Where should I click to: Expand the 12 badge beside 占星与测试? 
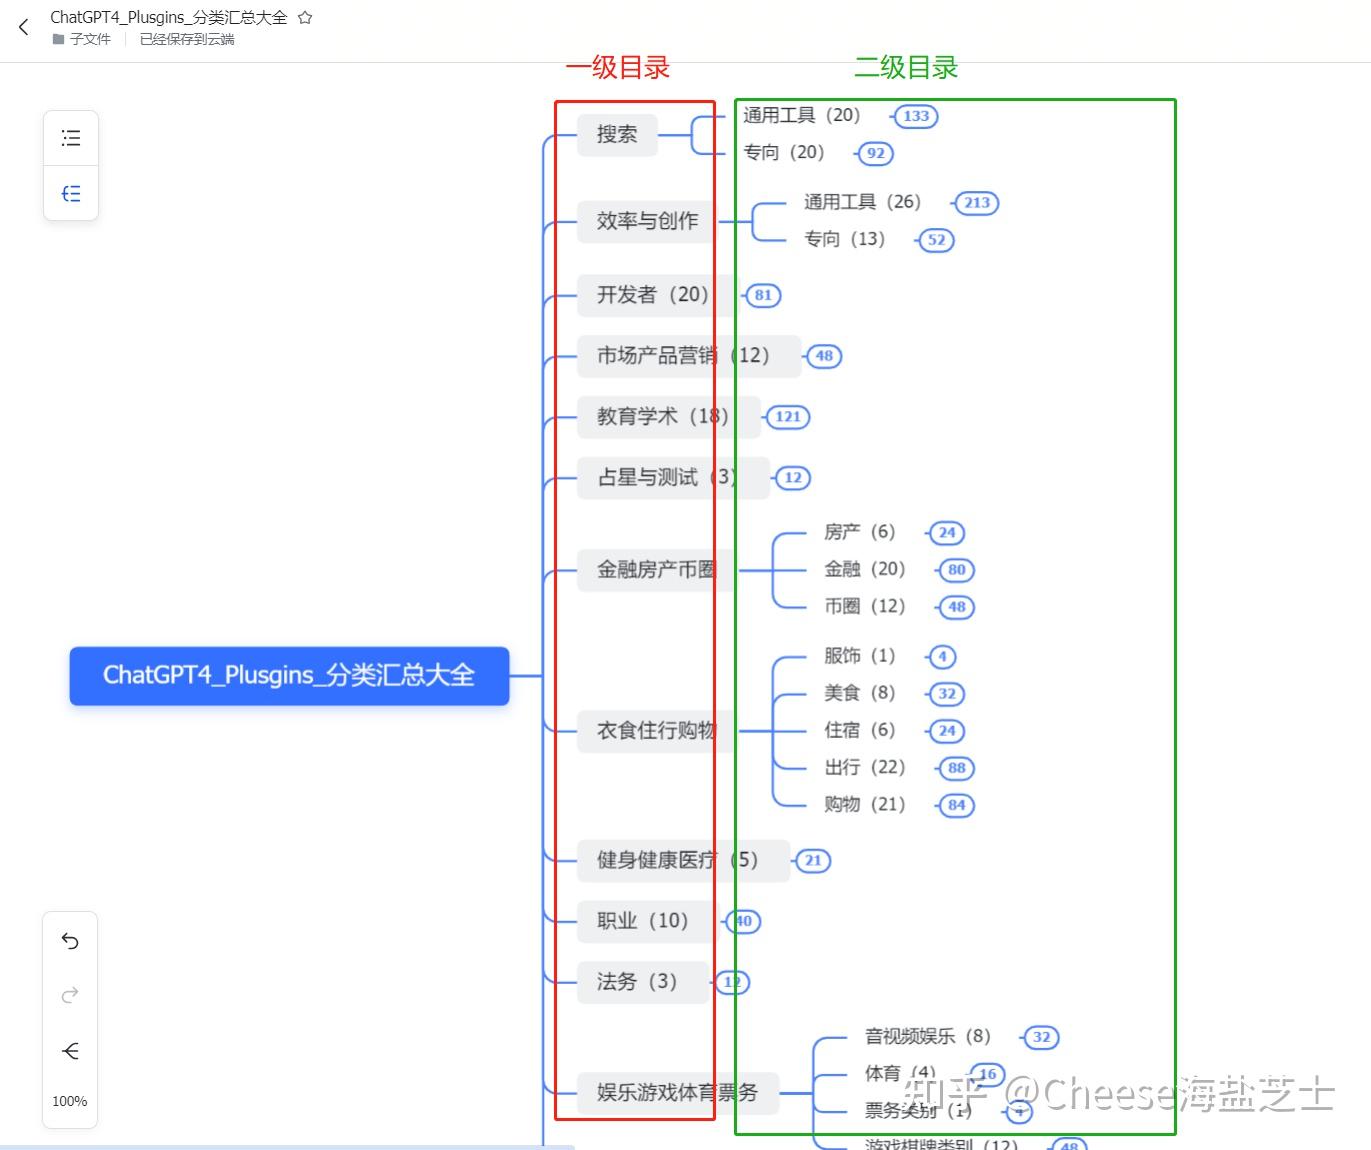coord(793,478)
